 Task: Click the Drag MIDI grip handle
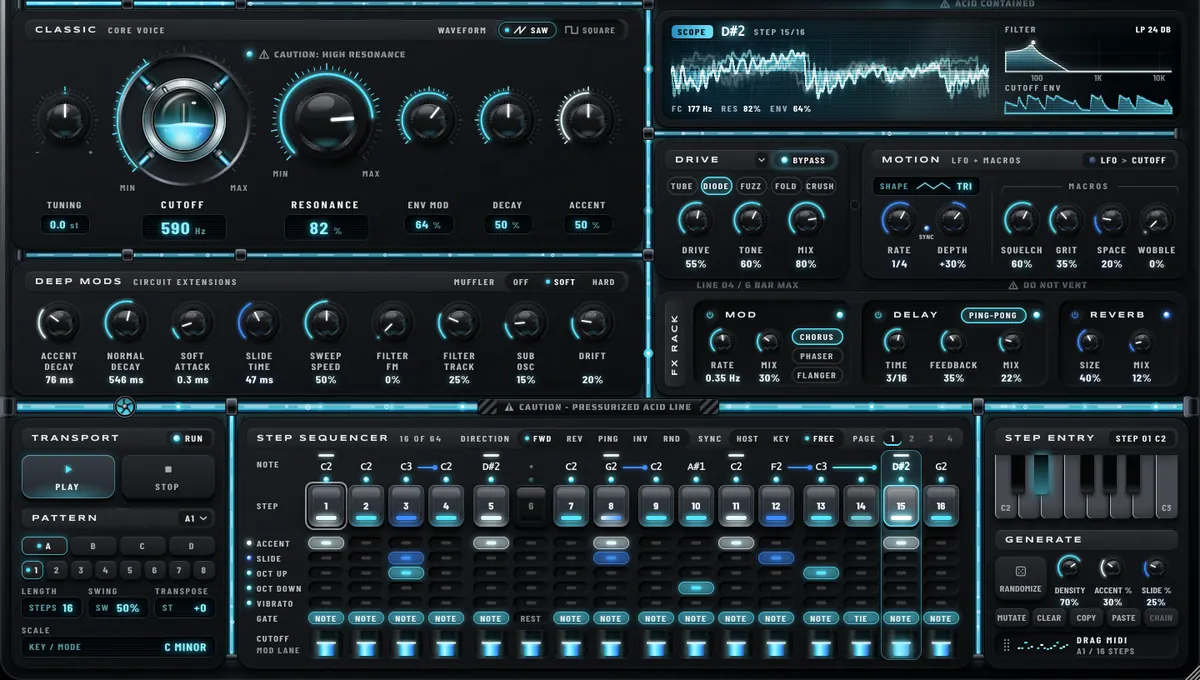(1006, 645)
